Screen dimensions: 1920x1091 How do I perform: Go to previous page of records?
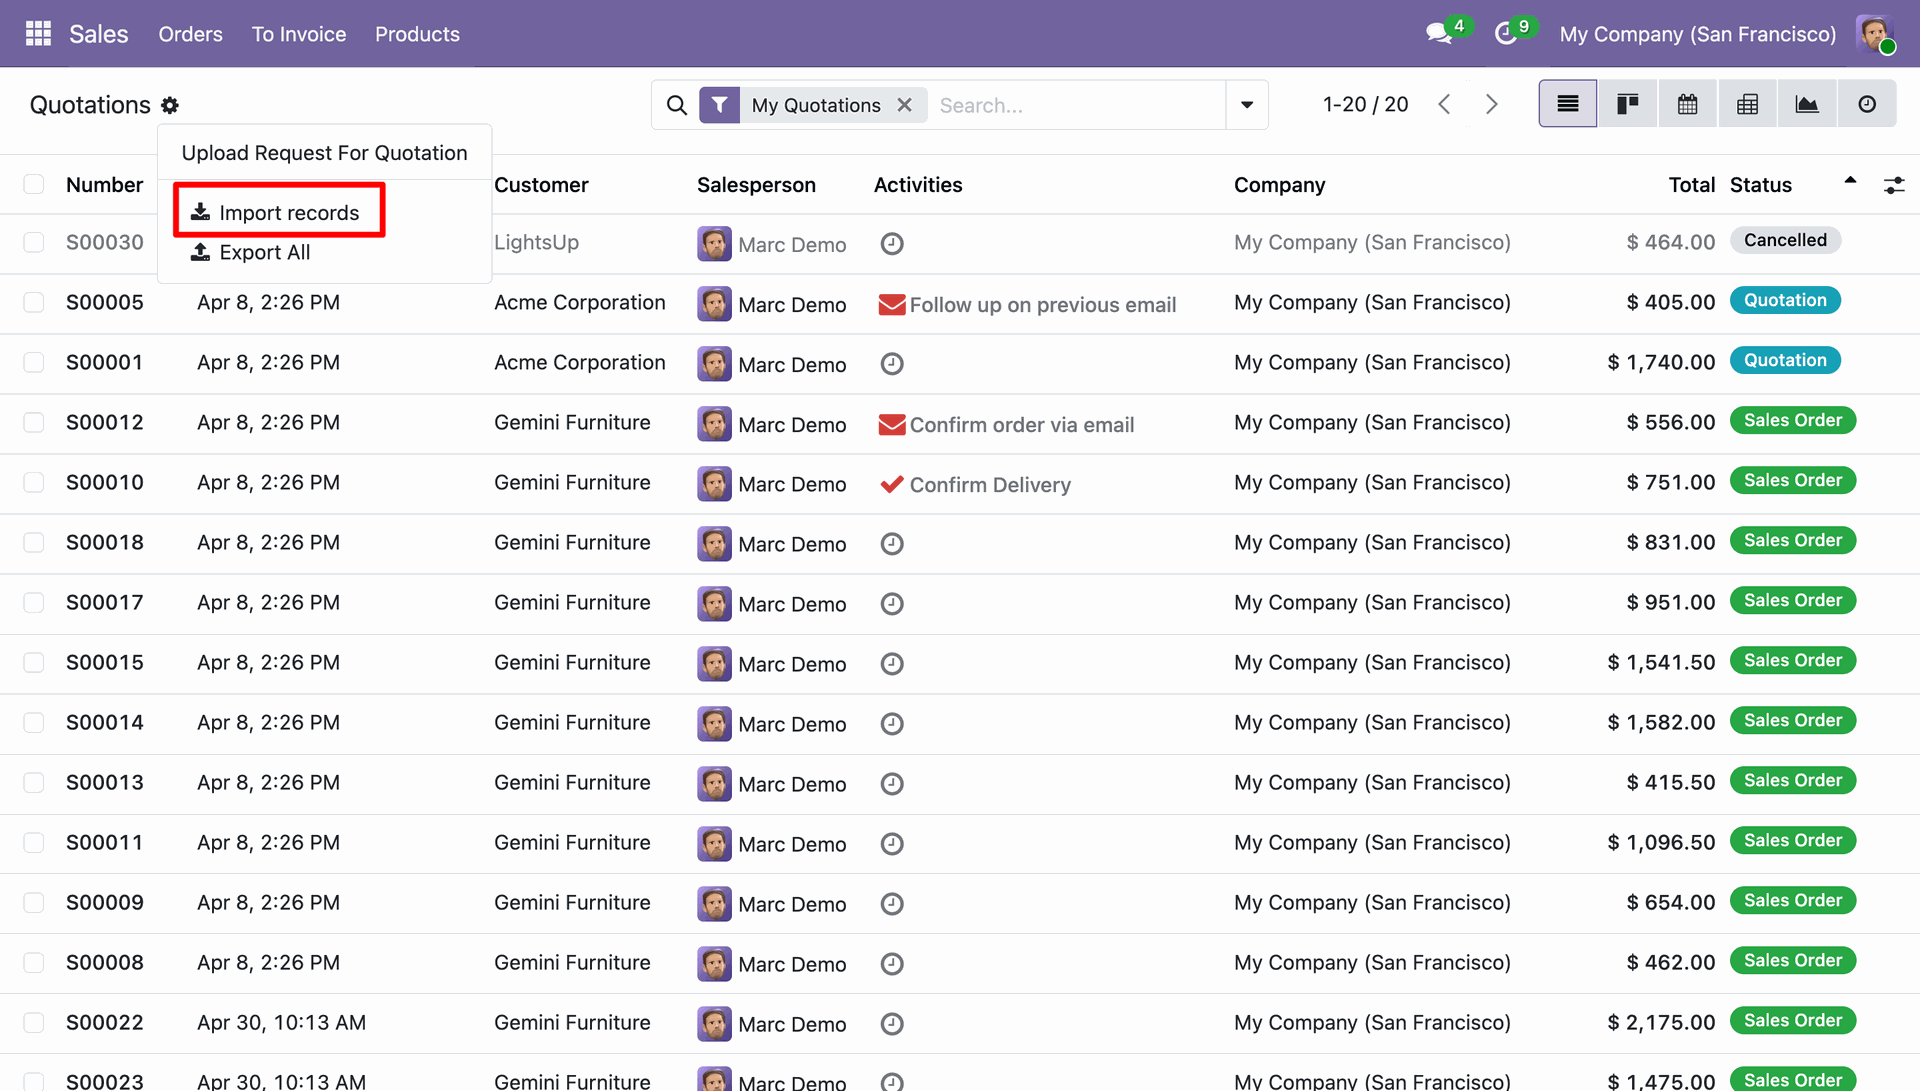pyautogui.click(x=1444, y=104)
